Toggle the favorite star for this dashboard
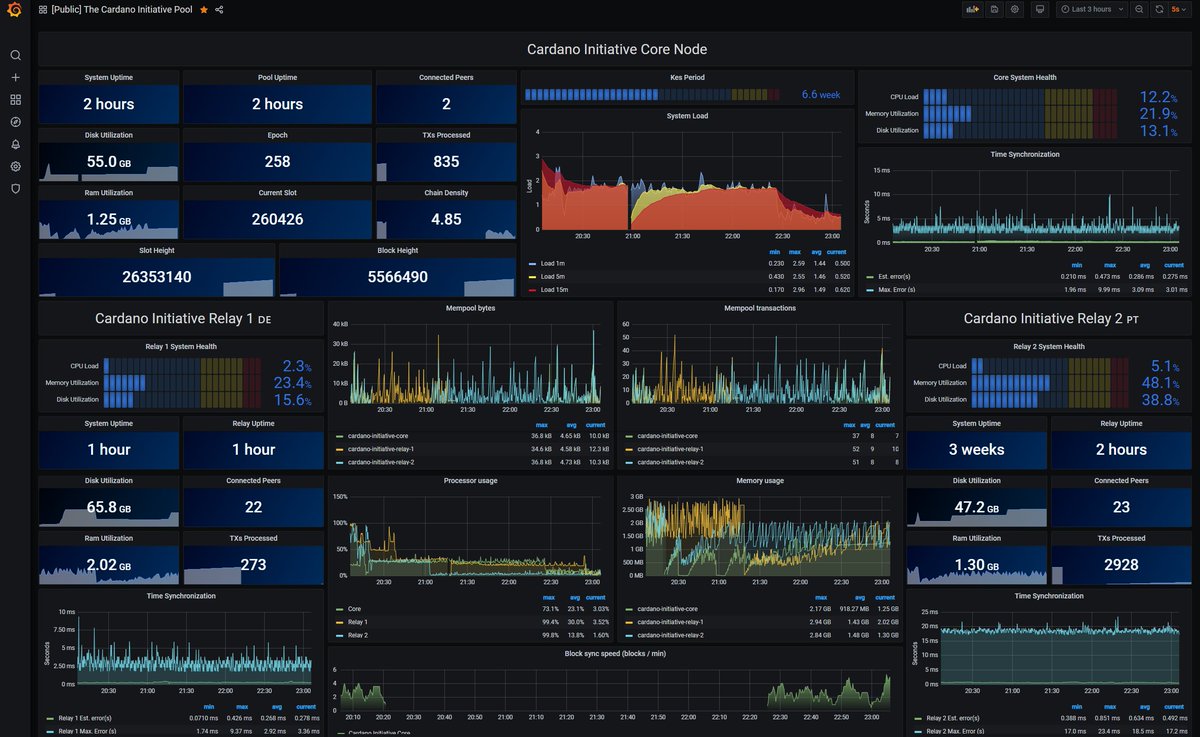Viewport: 1200px width, 737px height. 204,9
